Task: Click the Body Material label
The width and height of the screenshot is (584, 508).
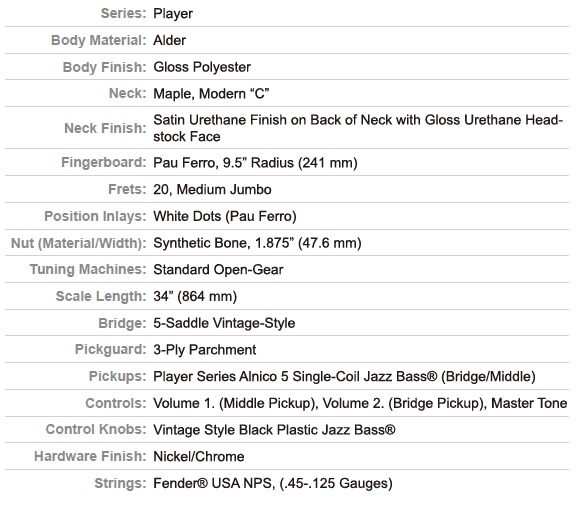Action: tap(98, 40)
